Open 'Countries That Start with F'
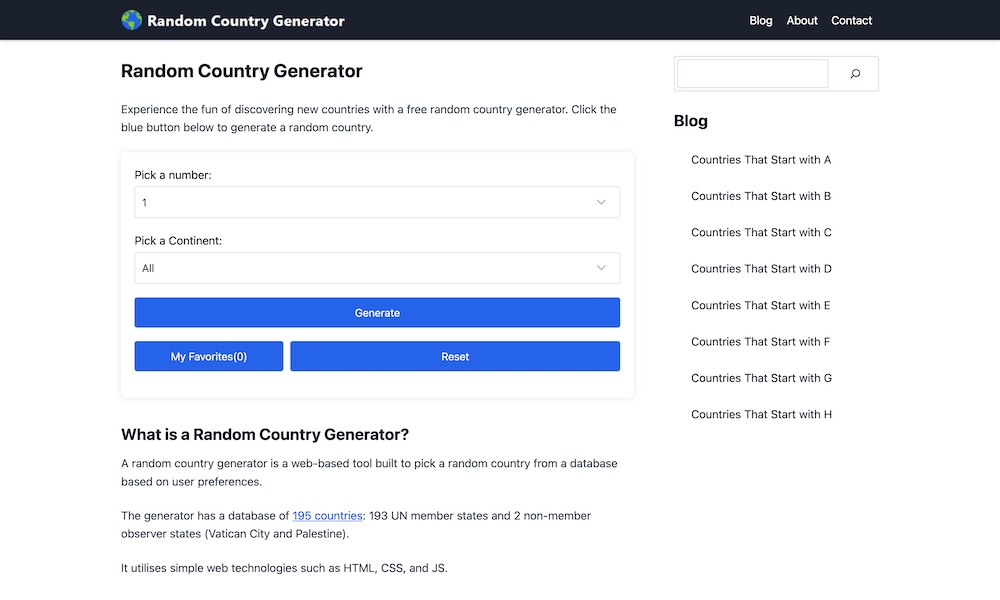The width and height of the screenshot is (1000, 600). tap(761, 341)
